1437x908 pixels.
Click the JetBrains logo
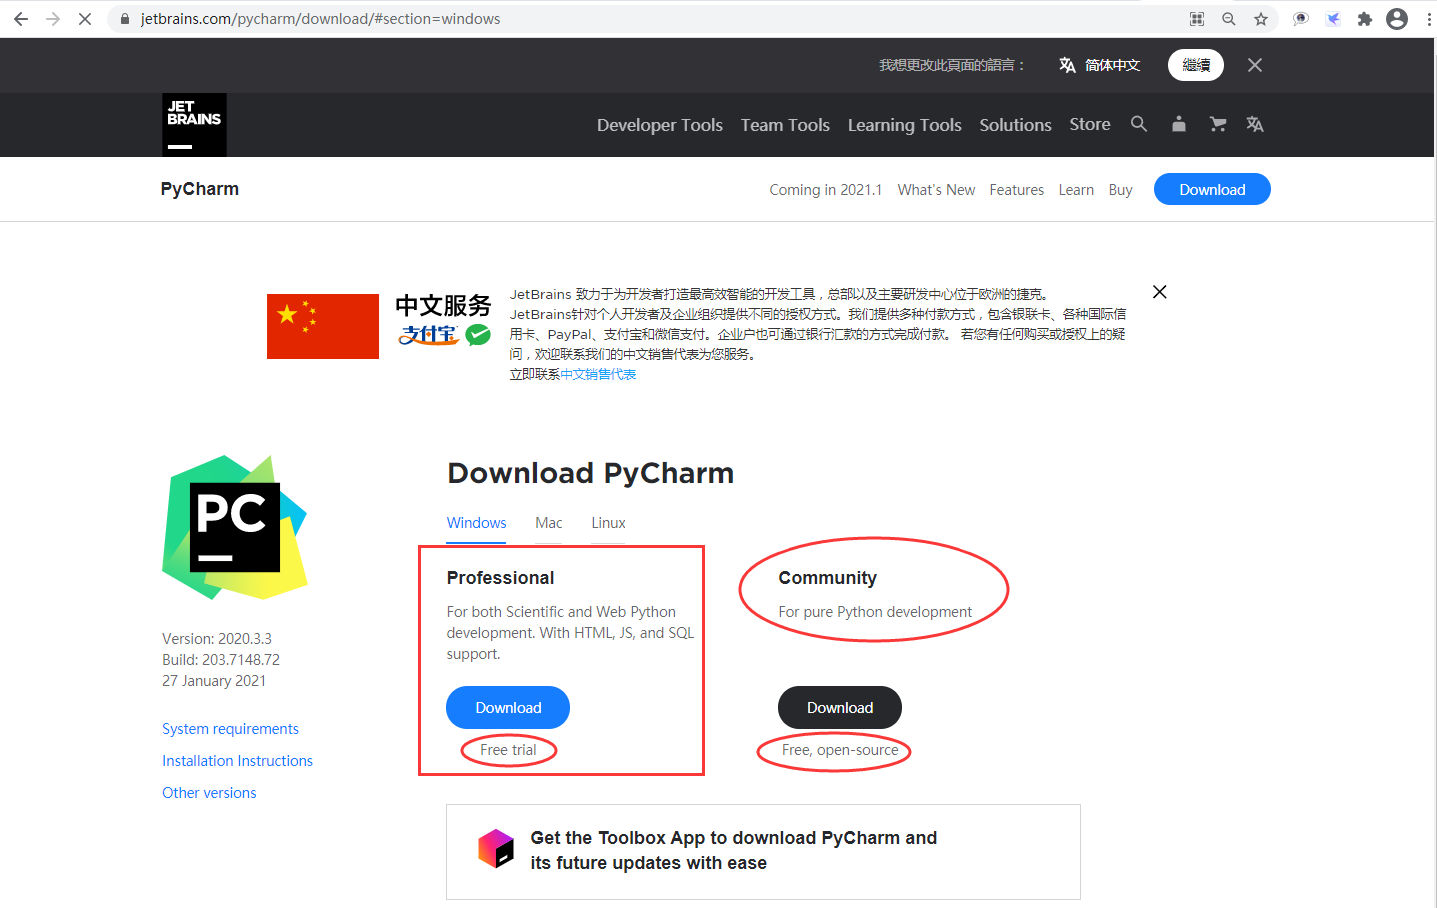click(x=195, y=125)
